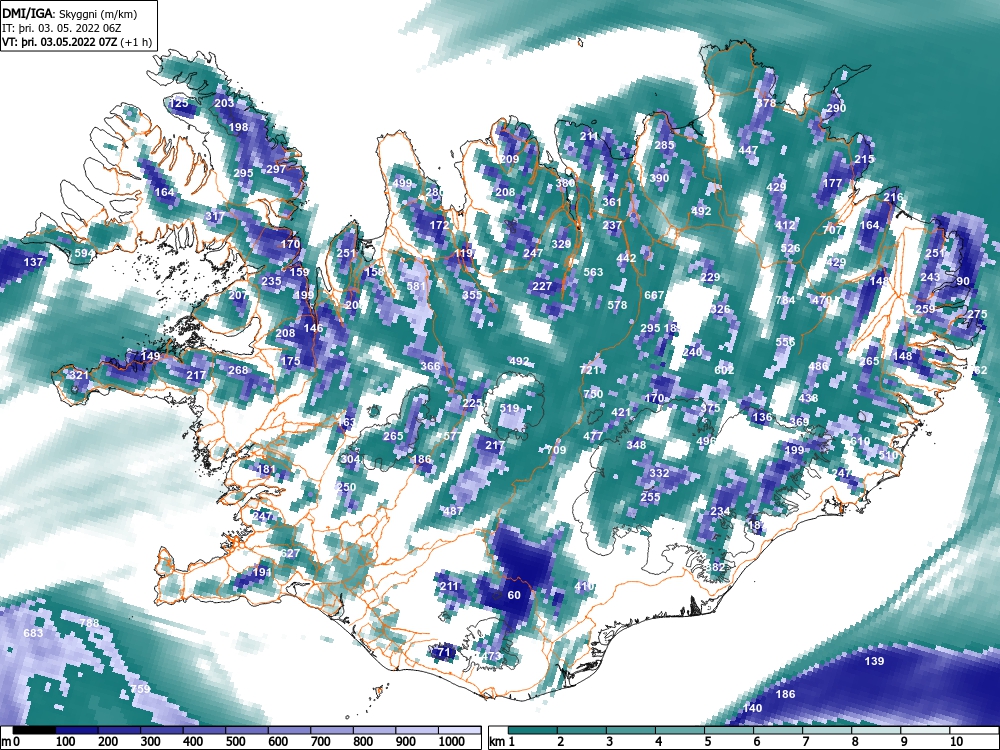Click the black legend swatch beside m 0
The image size is (1000, 750).
click(34, 730)
